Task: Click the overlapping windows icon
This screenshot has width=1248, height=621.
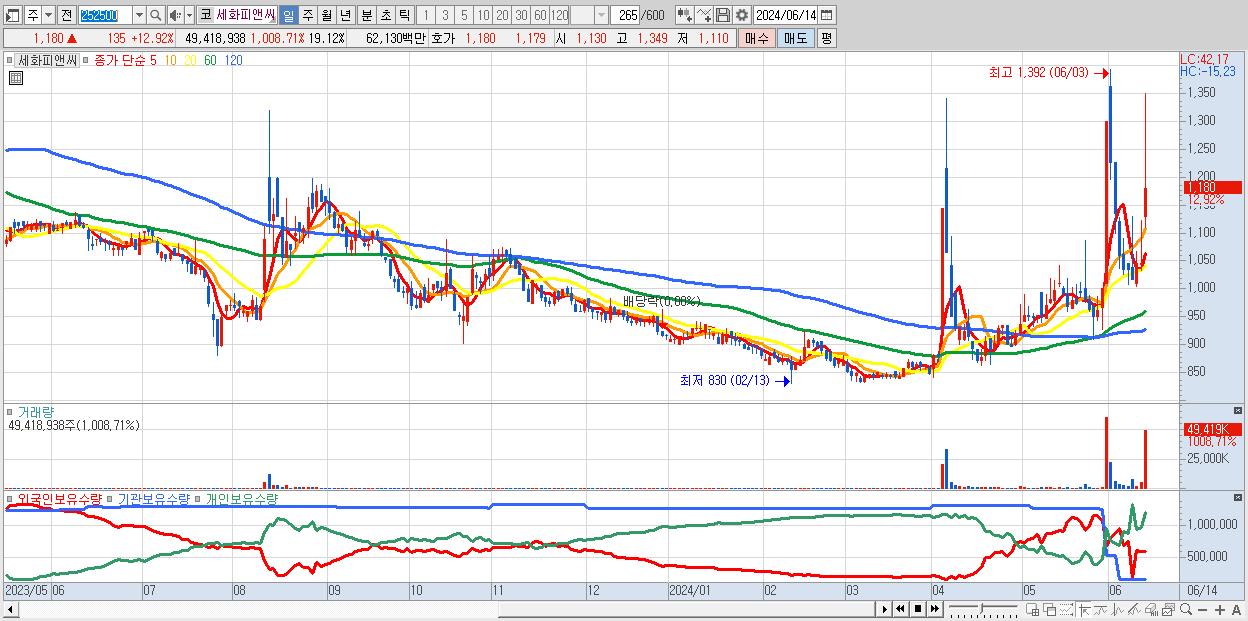Action: pyautogui.click(x=1050, y=609)
